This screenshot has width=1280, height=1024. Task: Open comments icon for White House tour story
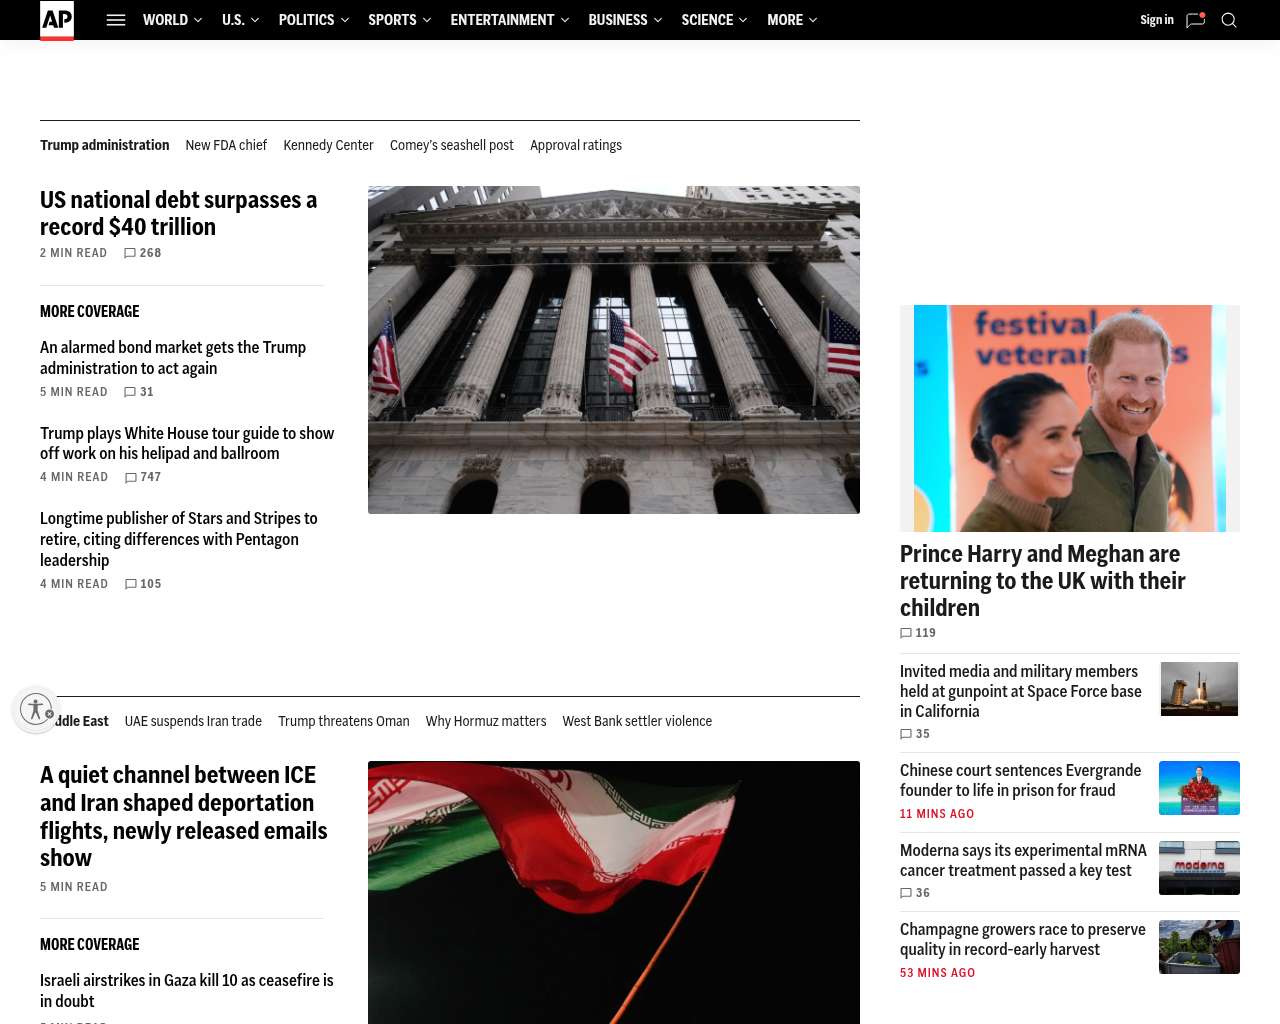pos(131,477)
